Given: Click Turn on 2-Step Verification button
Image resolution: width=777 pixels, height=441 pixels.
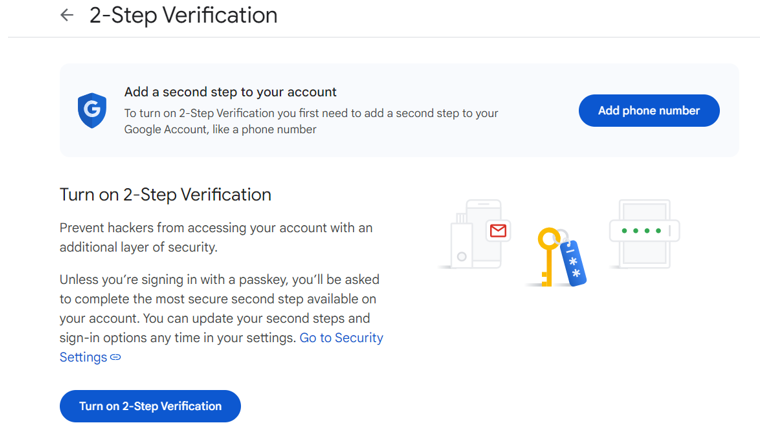Looking at the screenshot, I should [150, 406].
